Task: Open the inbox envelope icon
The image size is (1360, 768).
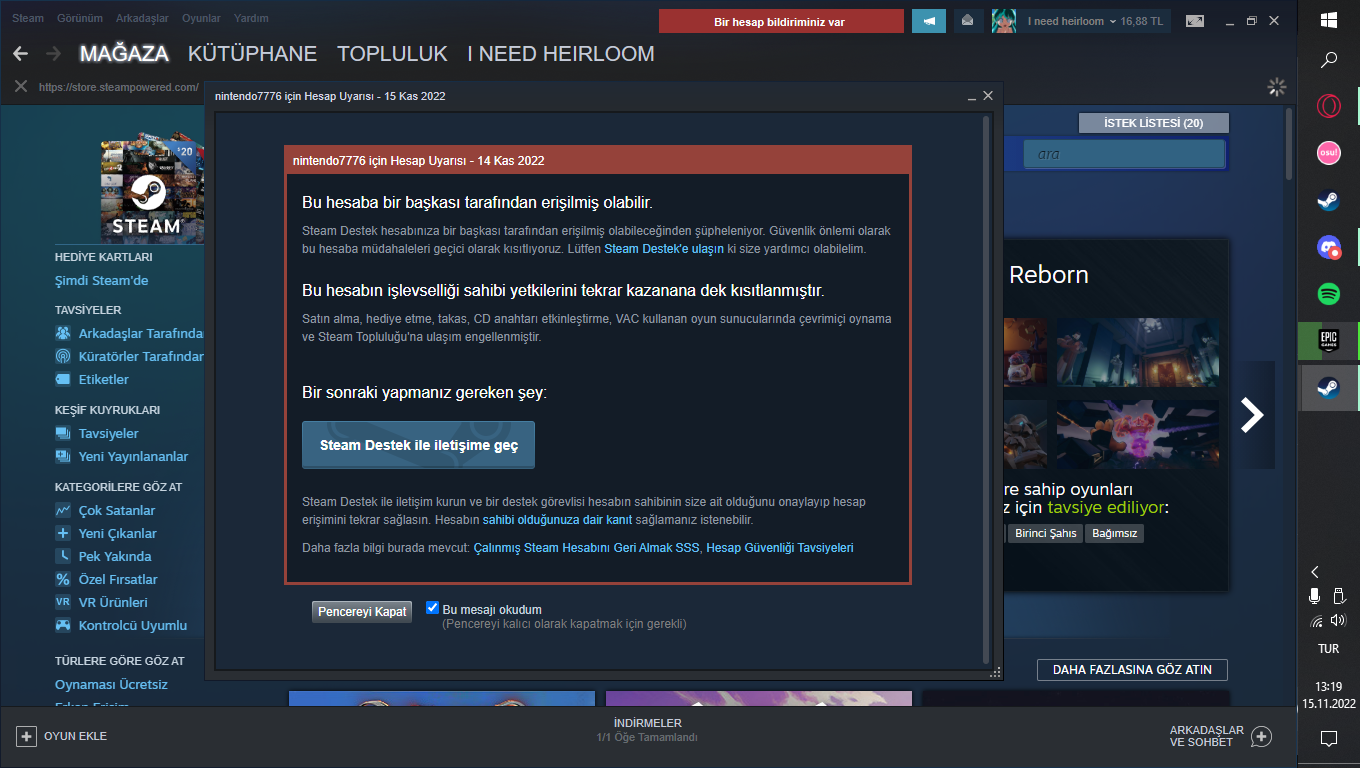Action: (x=966, y=21)
